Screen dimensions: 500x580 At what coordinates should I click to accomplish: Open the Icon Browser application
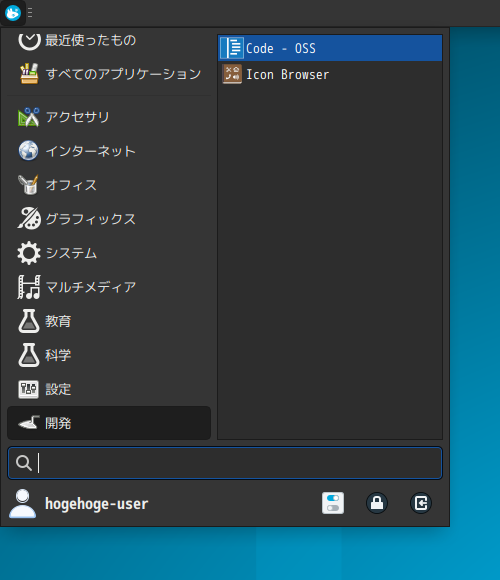[330, 74]
